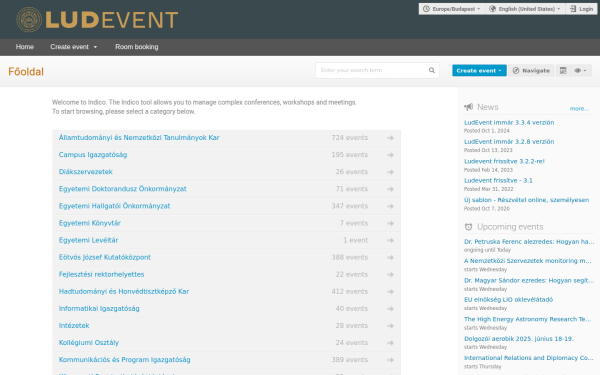Image resolution: width=600 pixels, height=375 pixels.
Task: Open Kommunikációs és Program Igazgatóság category
Action: point(124,360)
